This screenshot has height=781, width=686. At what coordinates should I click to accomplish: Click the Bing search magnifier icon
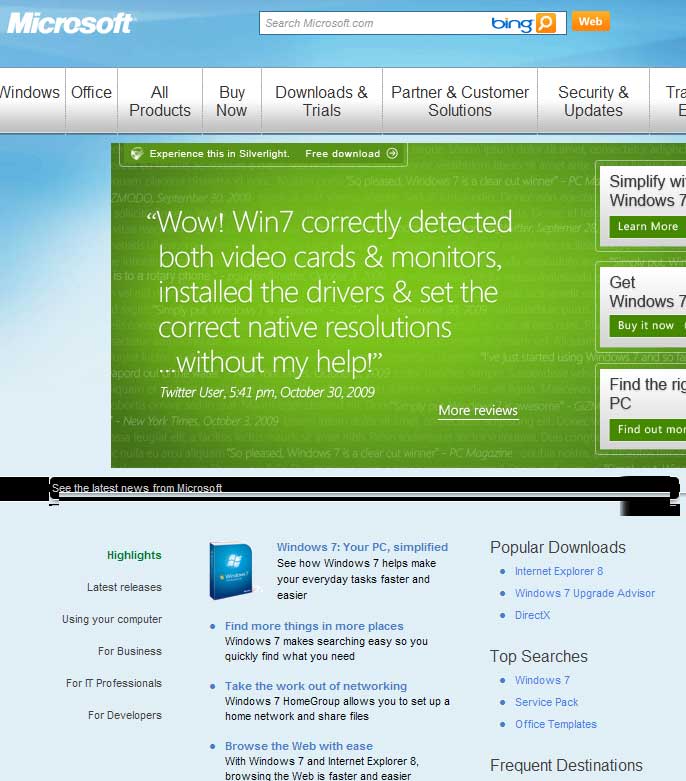[x=545, y=22]
